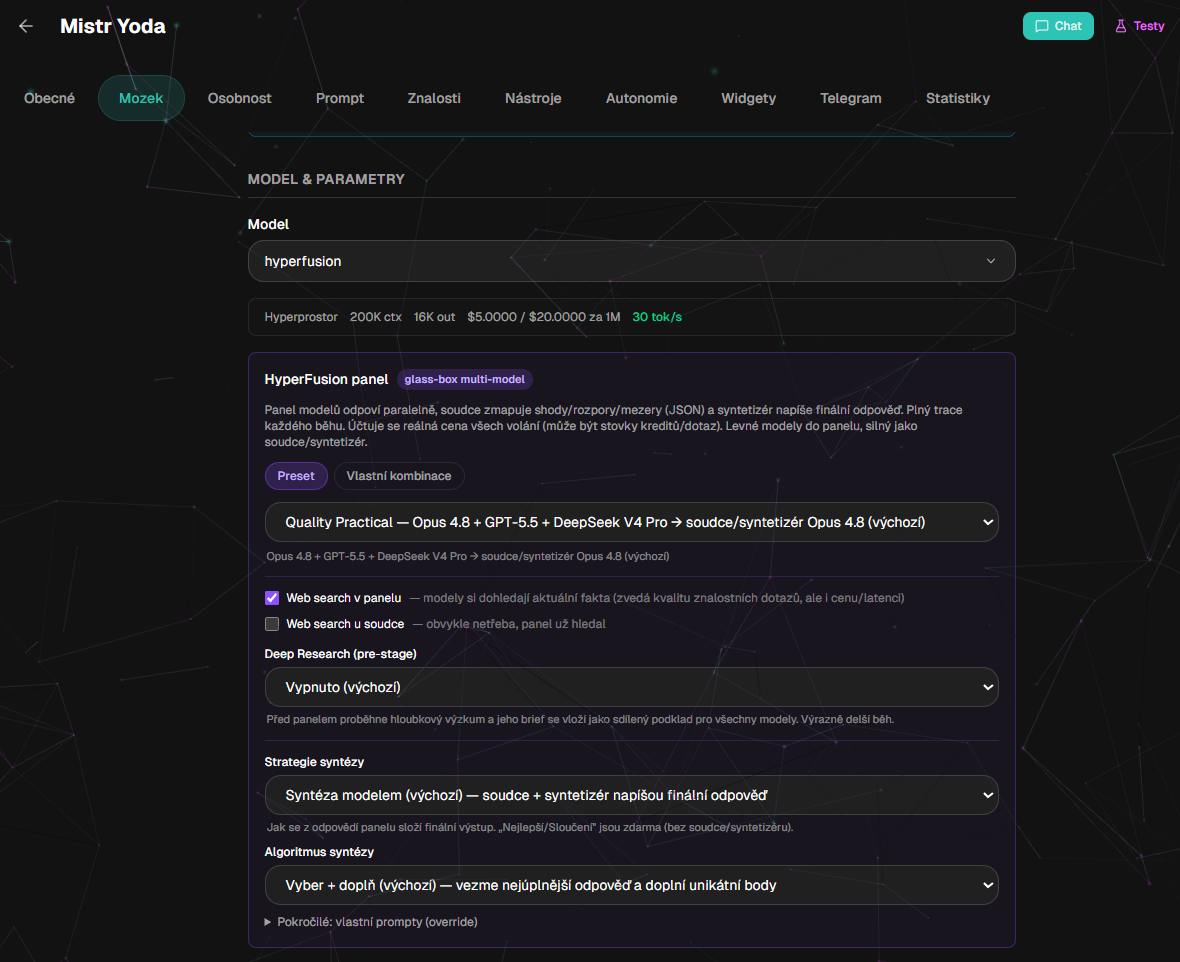1180x962 pixels.
Task: Switch to the Prompt tab
Action: (339, 98)
